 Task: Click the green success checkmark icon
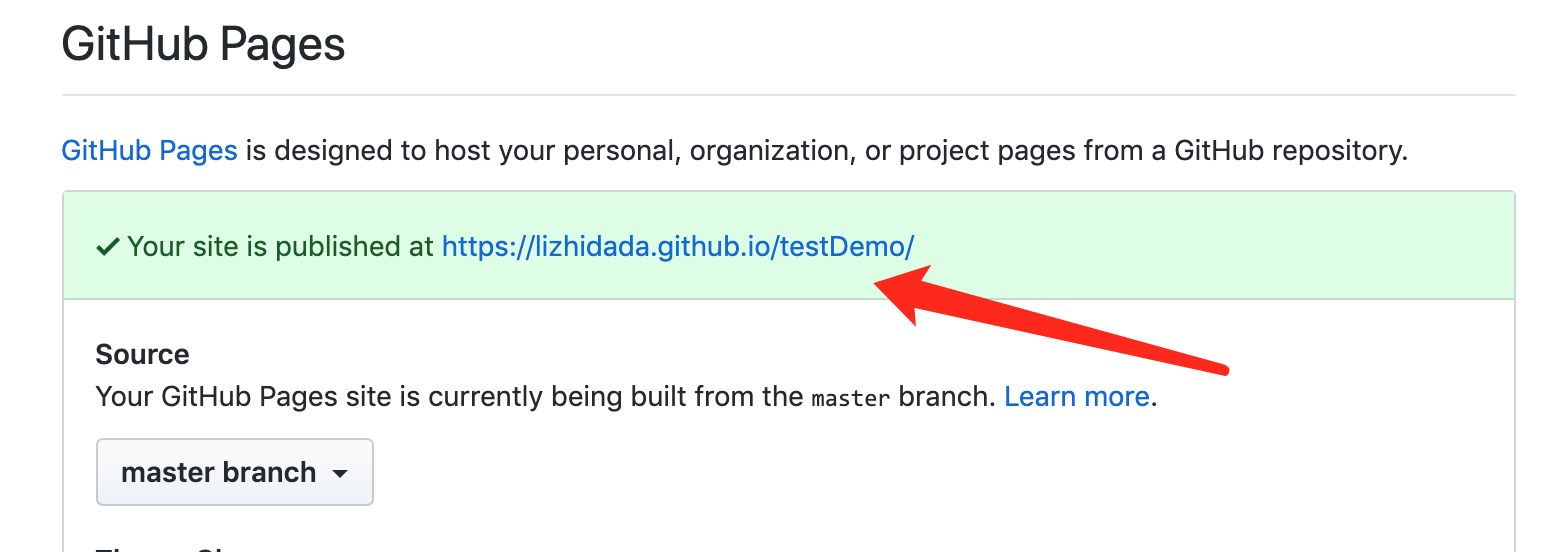[107, 246]
